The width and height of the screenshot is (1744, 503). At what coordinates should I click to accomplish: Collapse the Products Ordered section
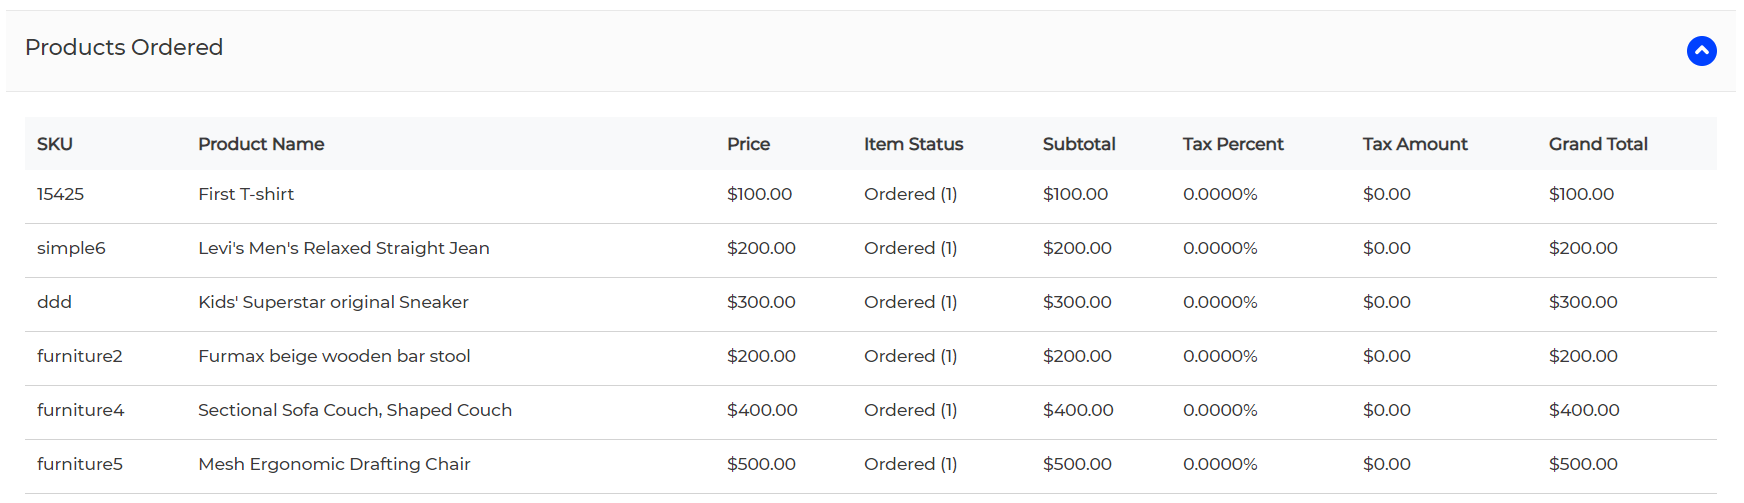pyautogui.click(x=1701, y=51)
